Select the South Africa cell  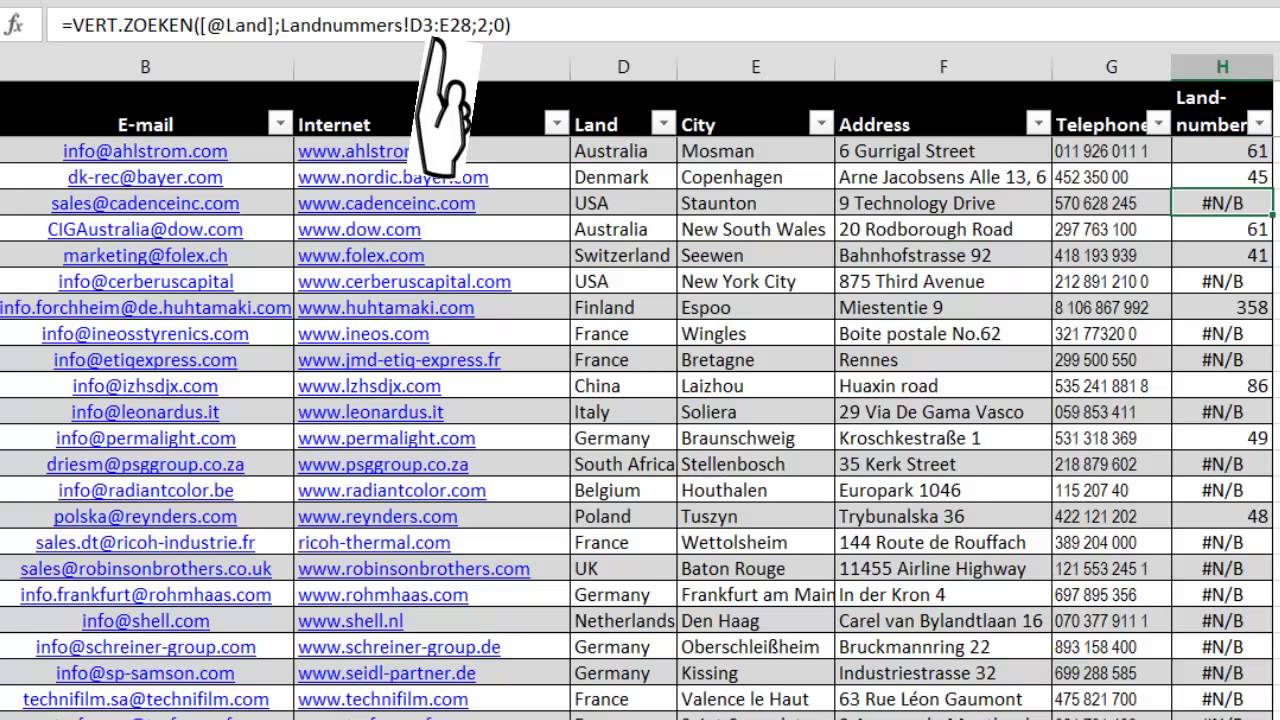click(623, 464)
